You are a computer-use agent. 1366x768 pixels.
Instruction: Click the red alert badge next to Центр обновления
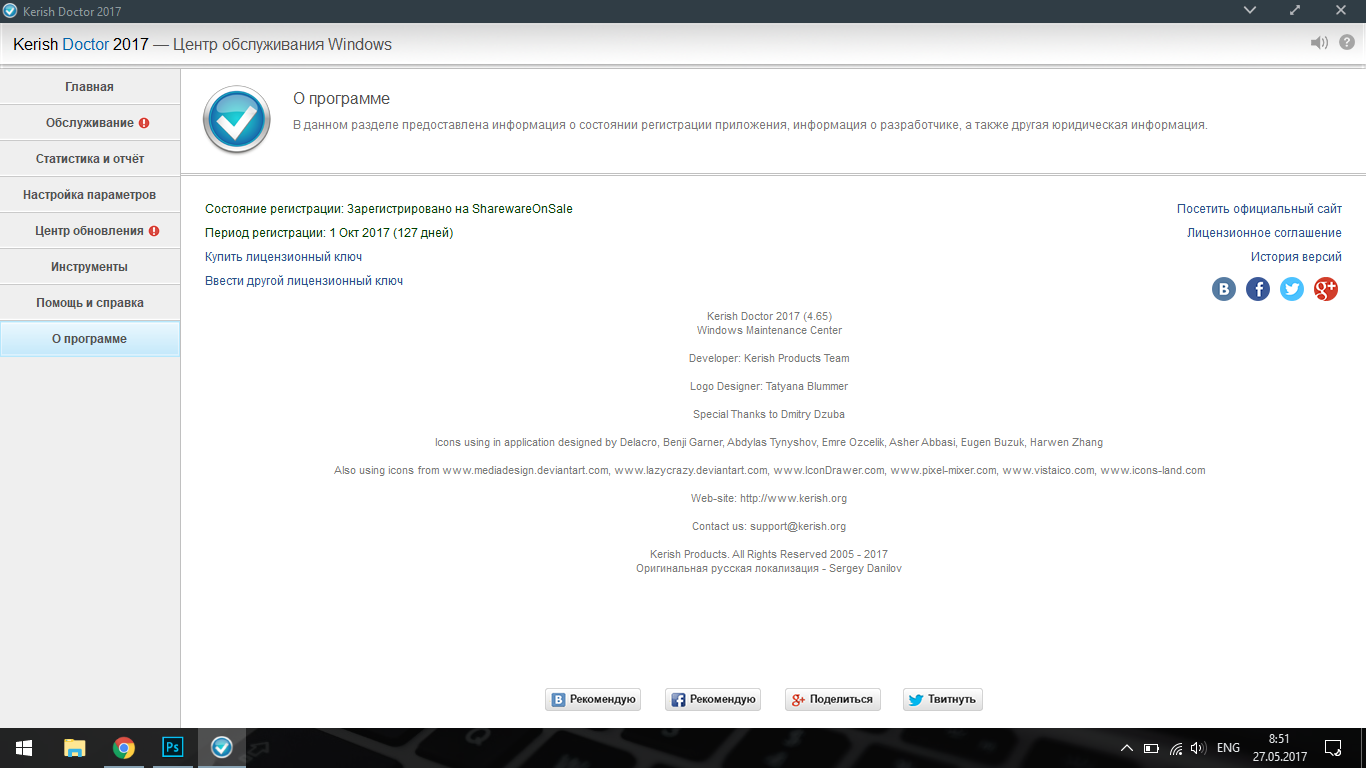pos(154,231)
